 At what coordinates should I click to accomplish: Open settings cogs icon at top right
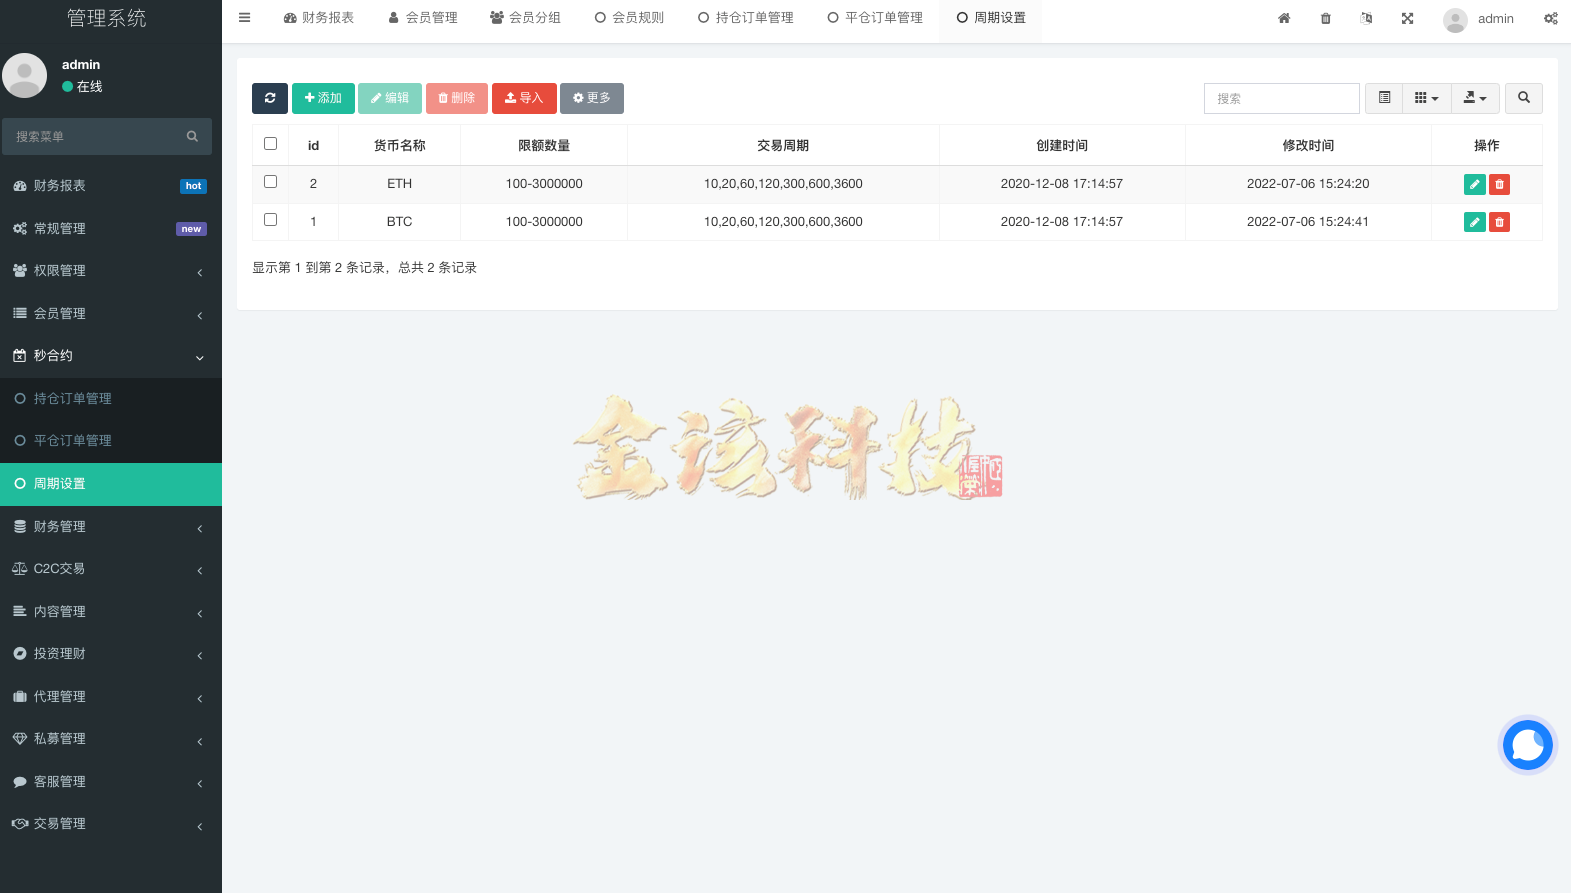point(1551,18)
